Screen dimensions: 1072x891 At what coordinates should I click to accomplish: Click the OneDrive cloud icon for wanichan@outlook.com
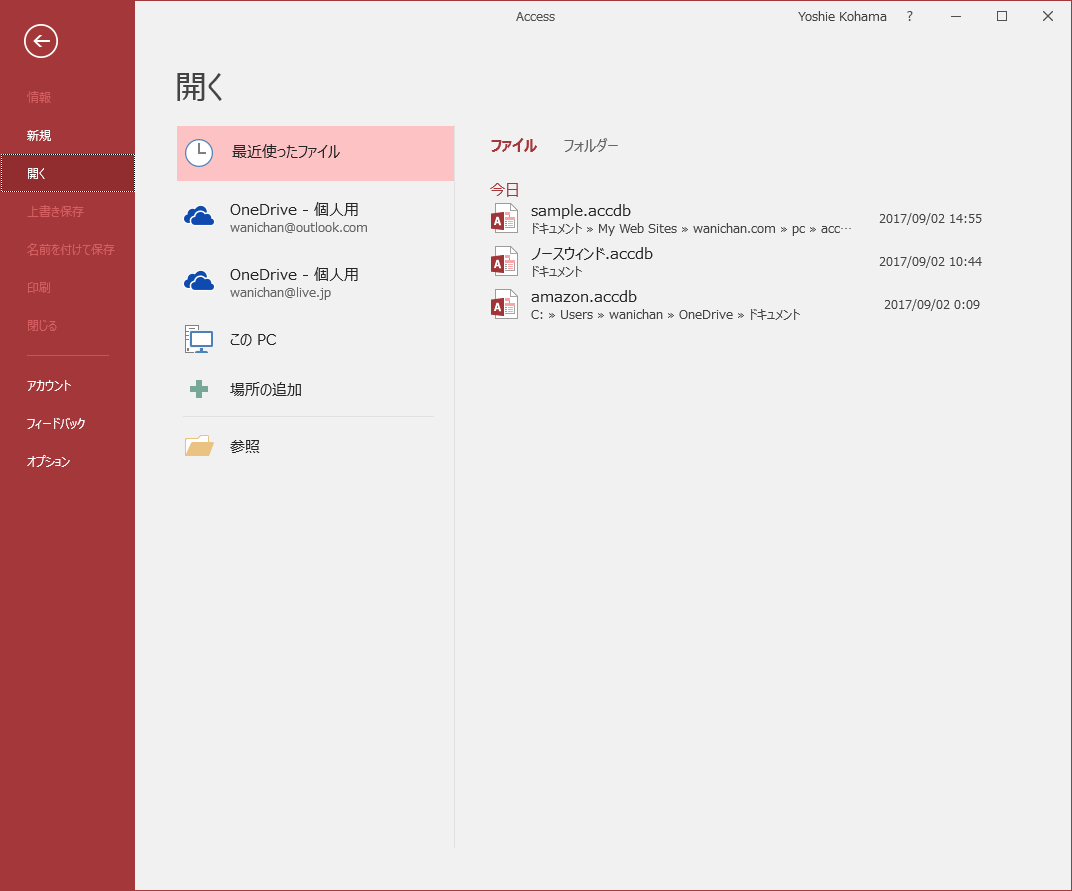(199, 217)
